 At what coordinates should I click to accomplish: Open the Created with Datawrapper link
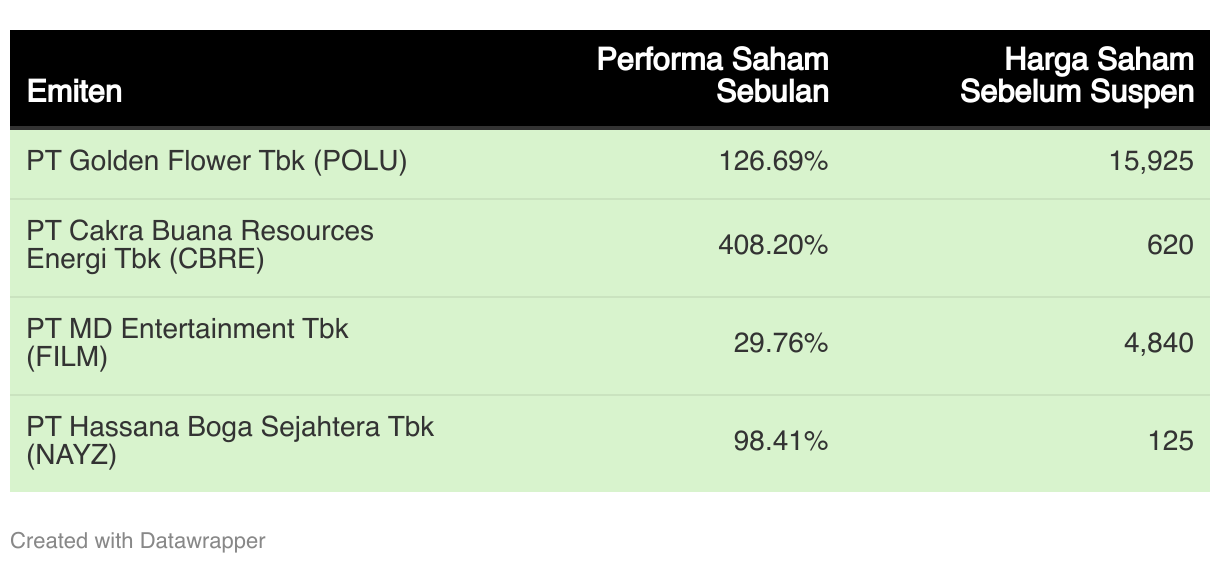[138, 541]
